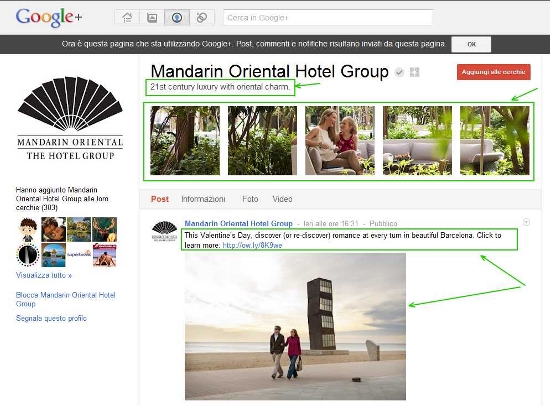Click the page title 'Mandarin Oriental Hotel Group'
The height and width of the screenshot is (406, 550).
click(270, 72)
